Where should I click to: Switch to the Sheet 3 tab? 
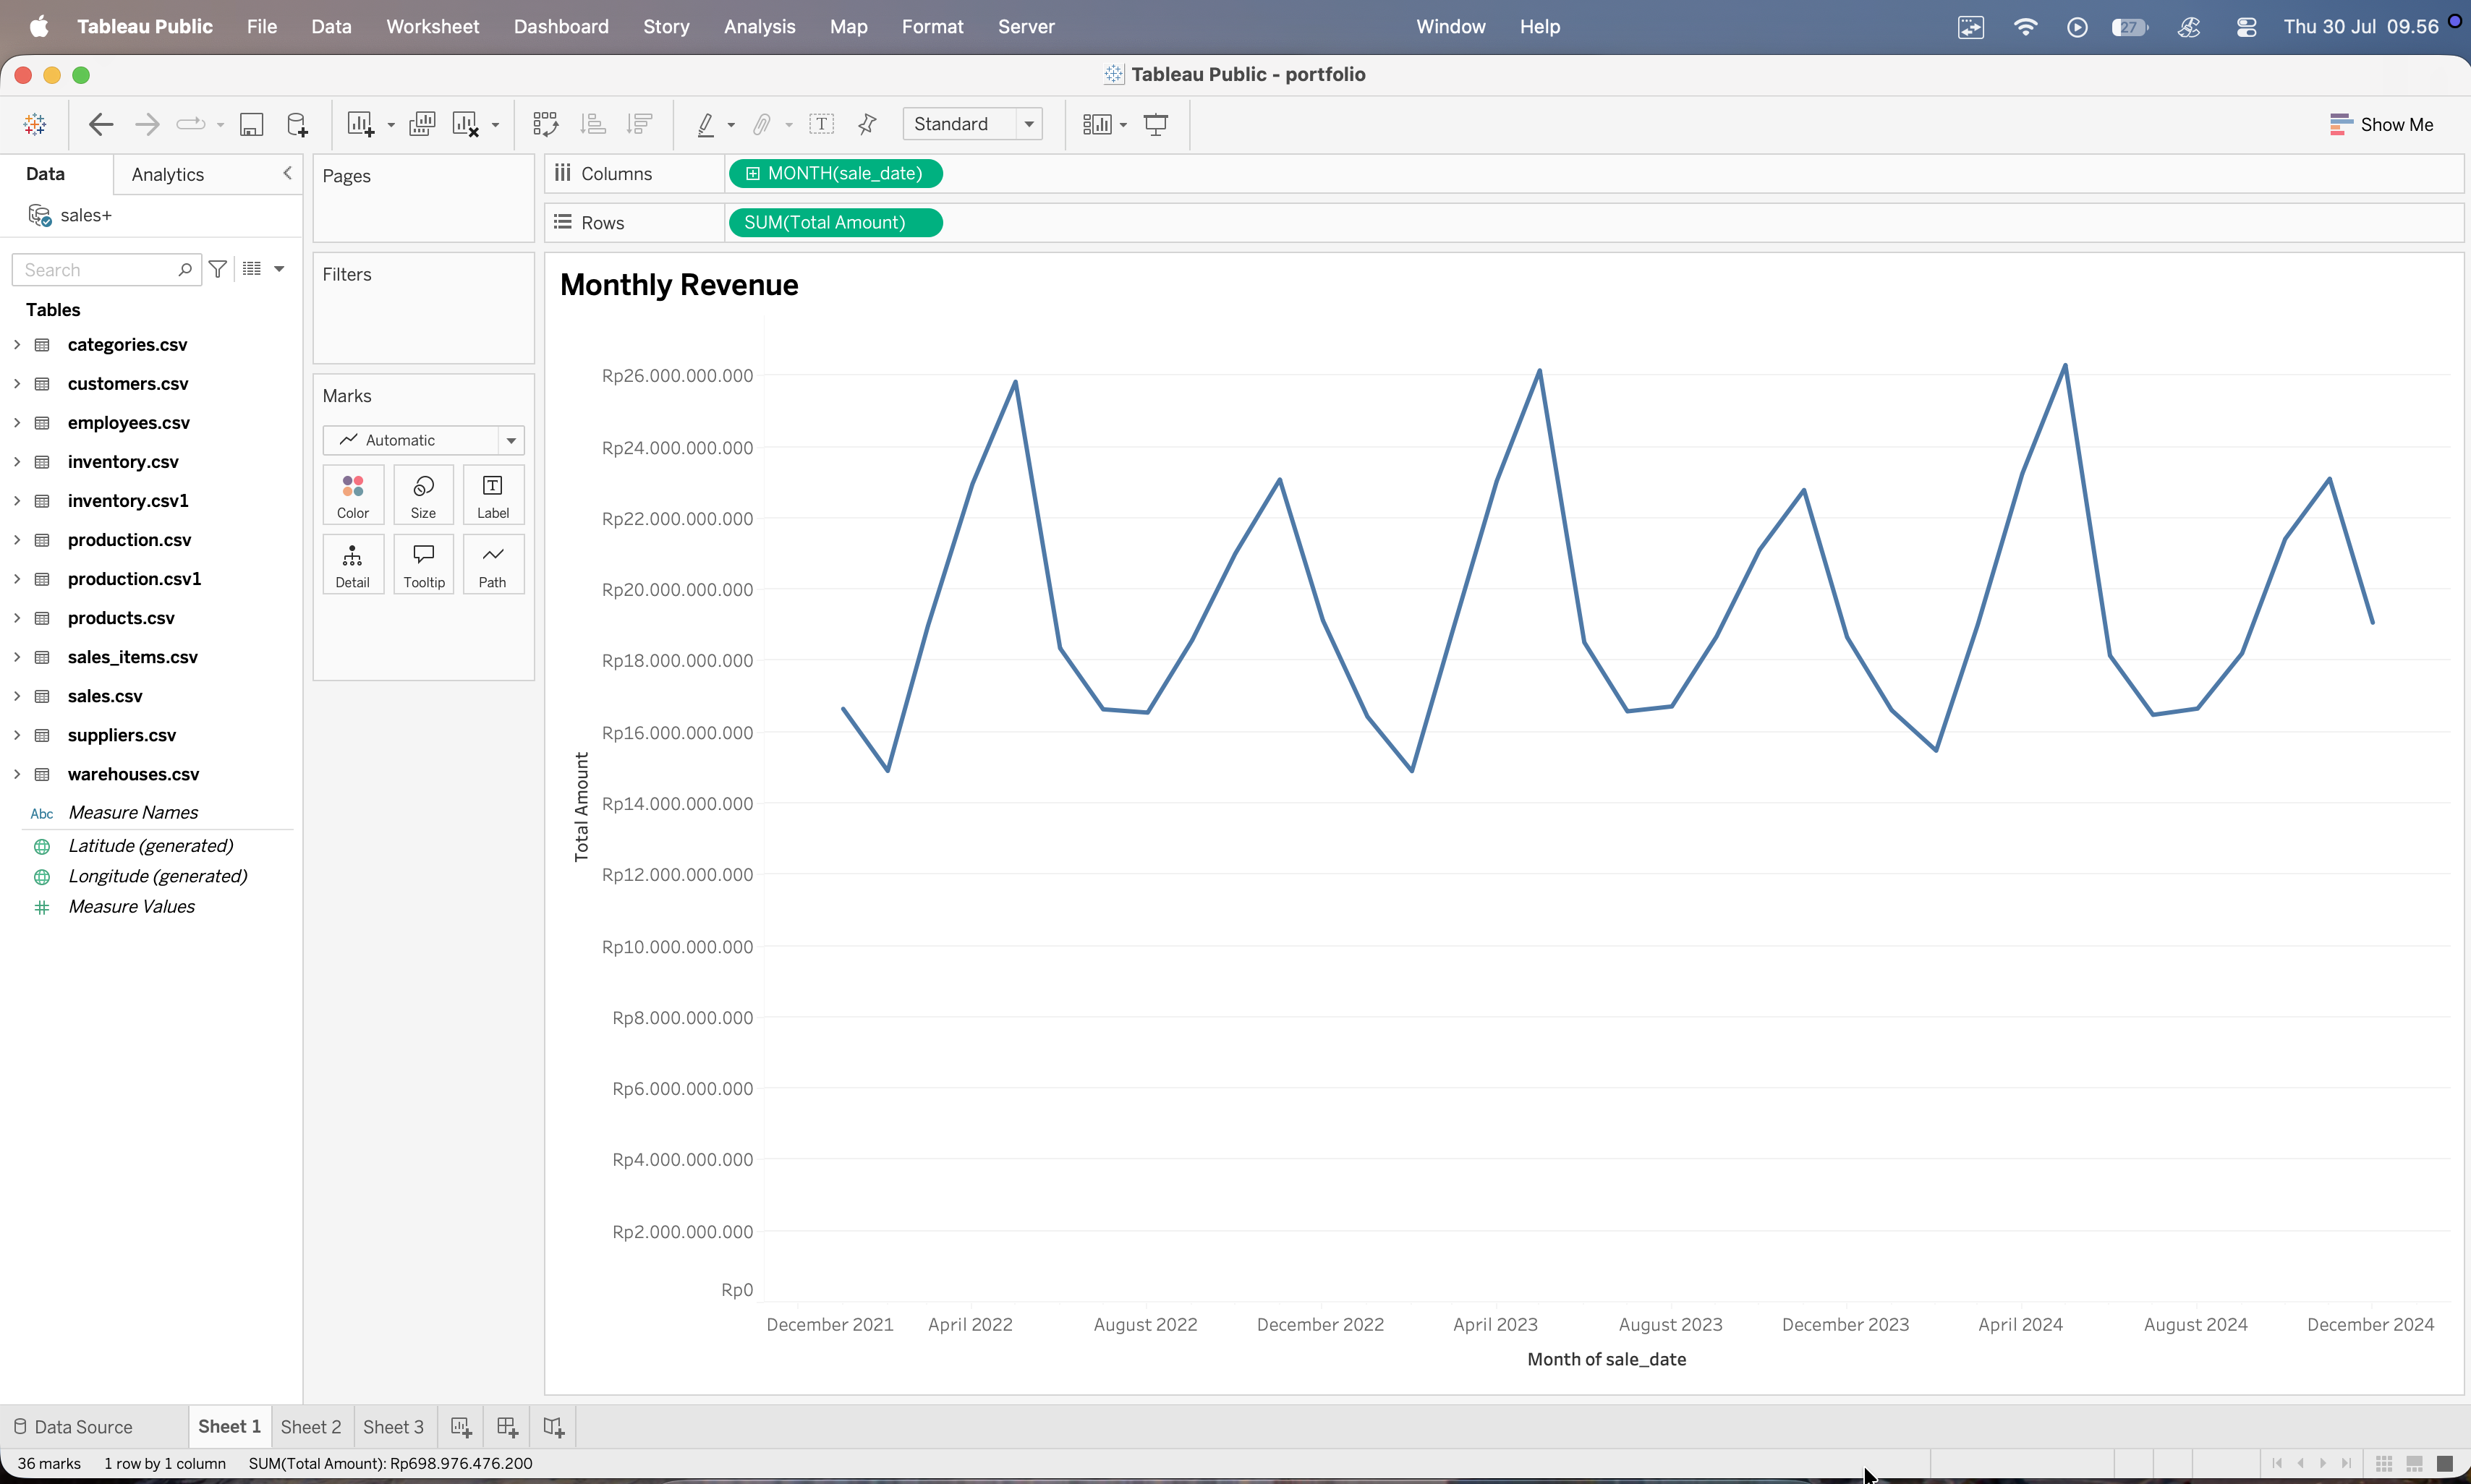click(x=393, y=1427)
